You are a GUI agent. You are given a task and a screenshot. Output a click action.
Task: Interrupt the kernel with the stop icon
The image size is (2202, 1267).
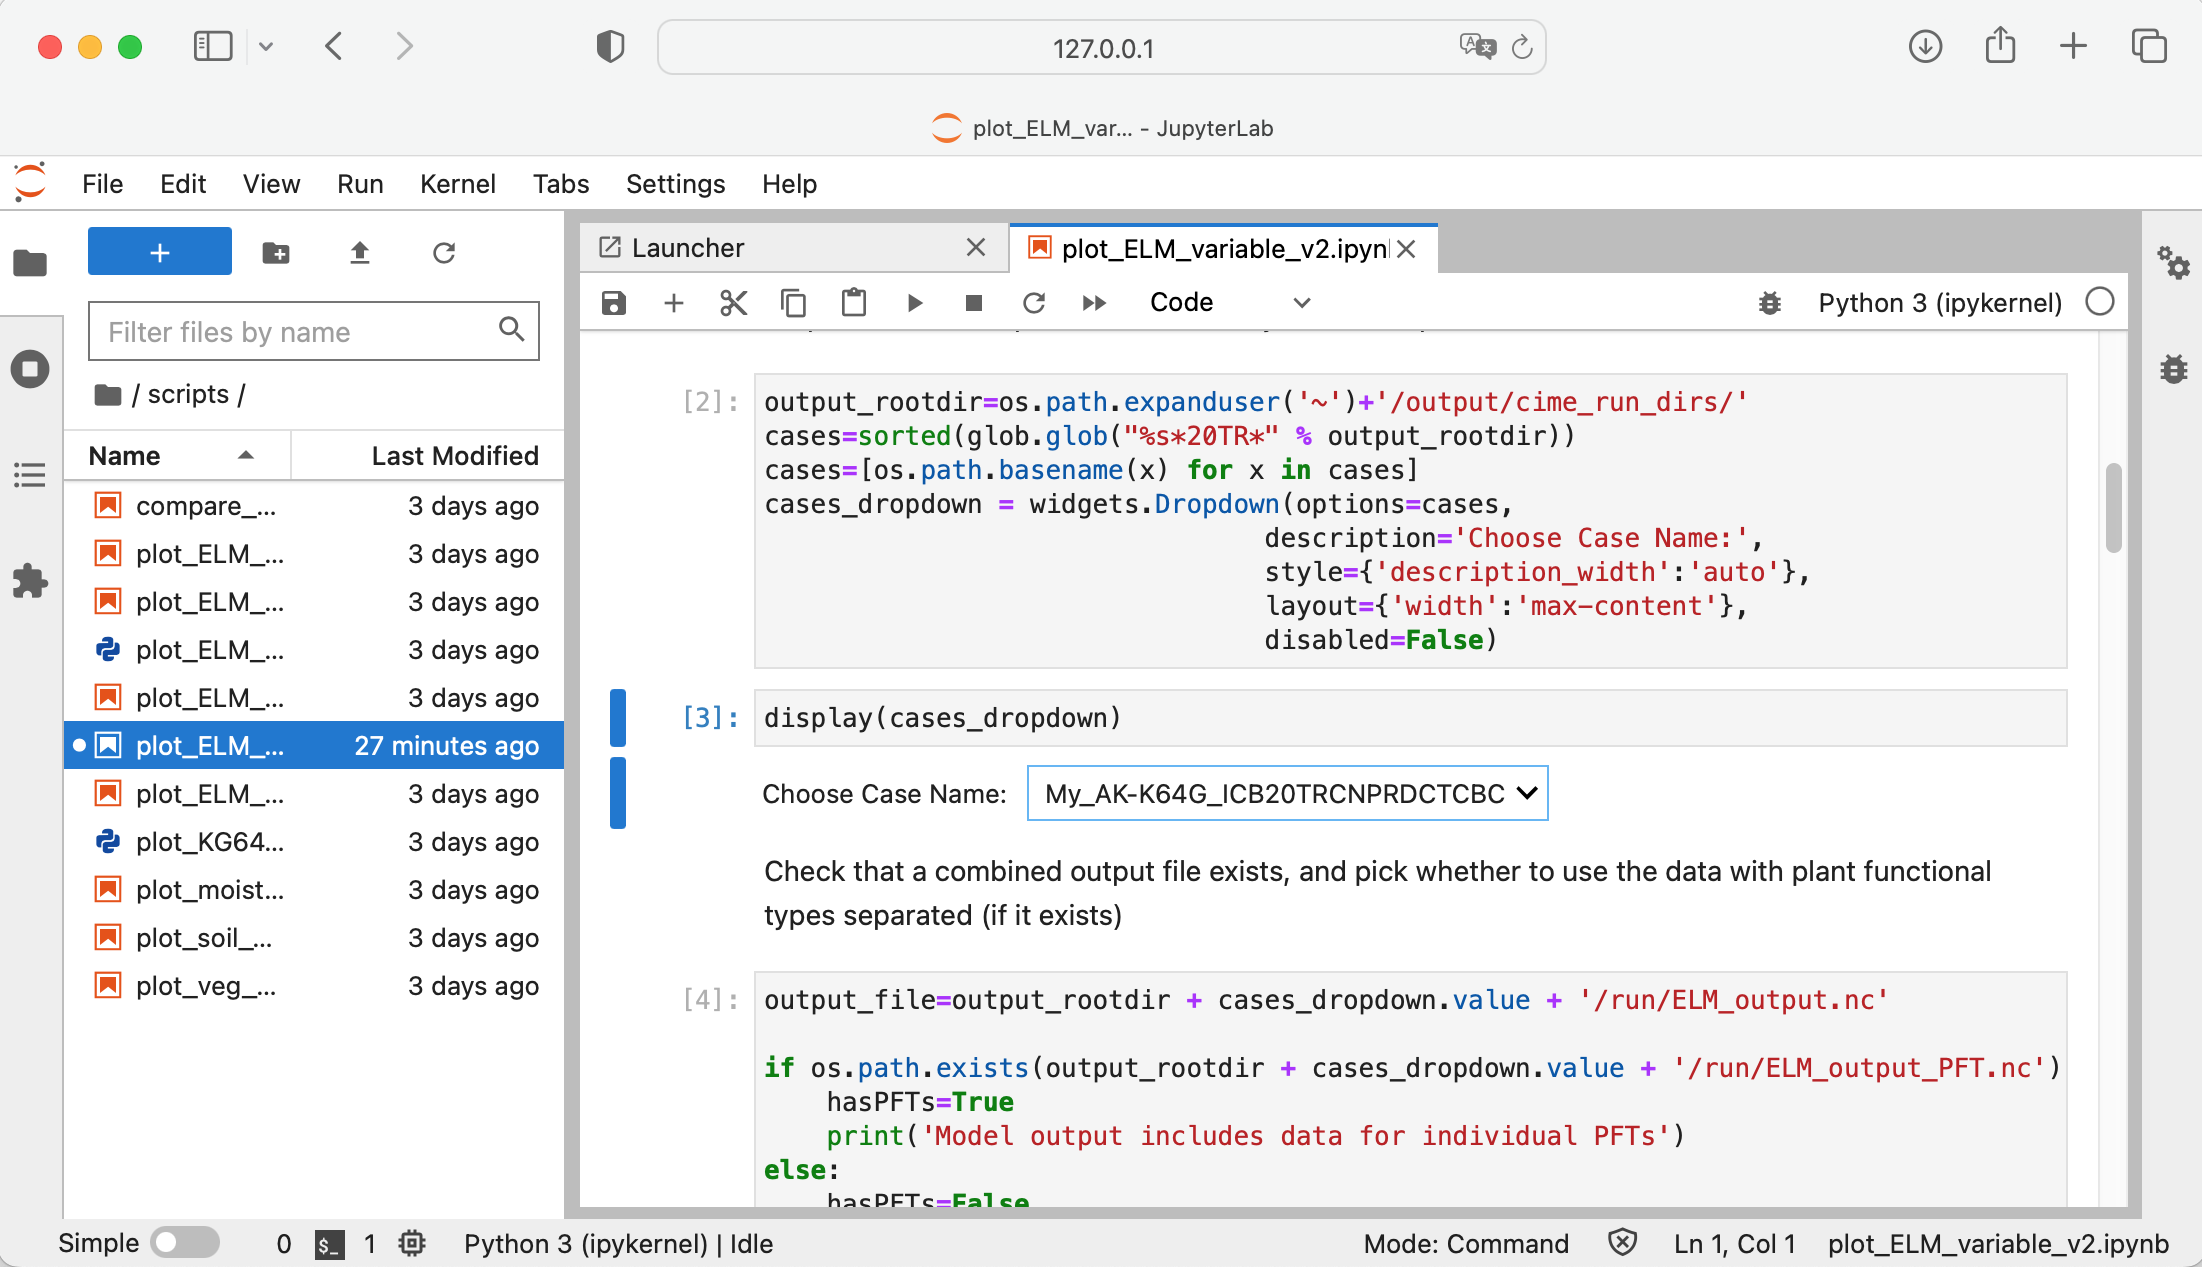[x=973, y=303]
